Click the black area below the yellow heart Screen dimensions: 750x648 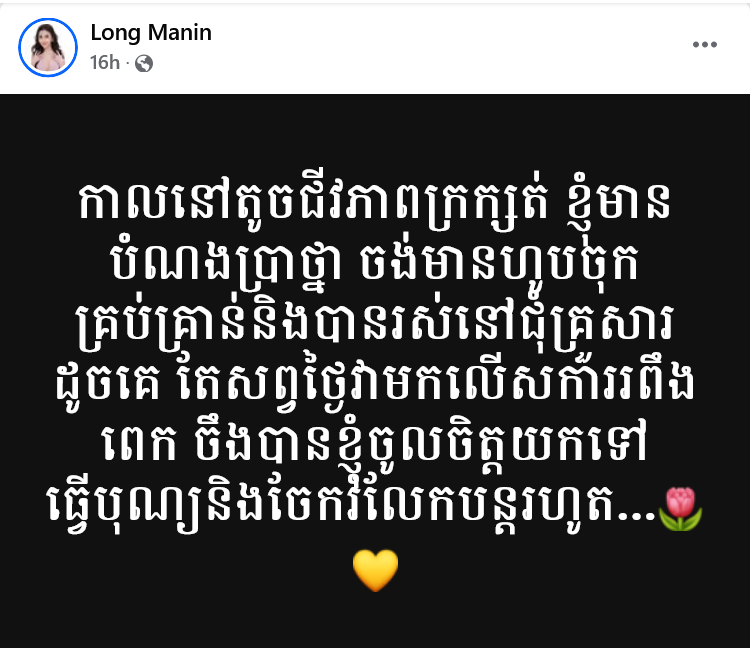coord(375,621)
